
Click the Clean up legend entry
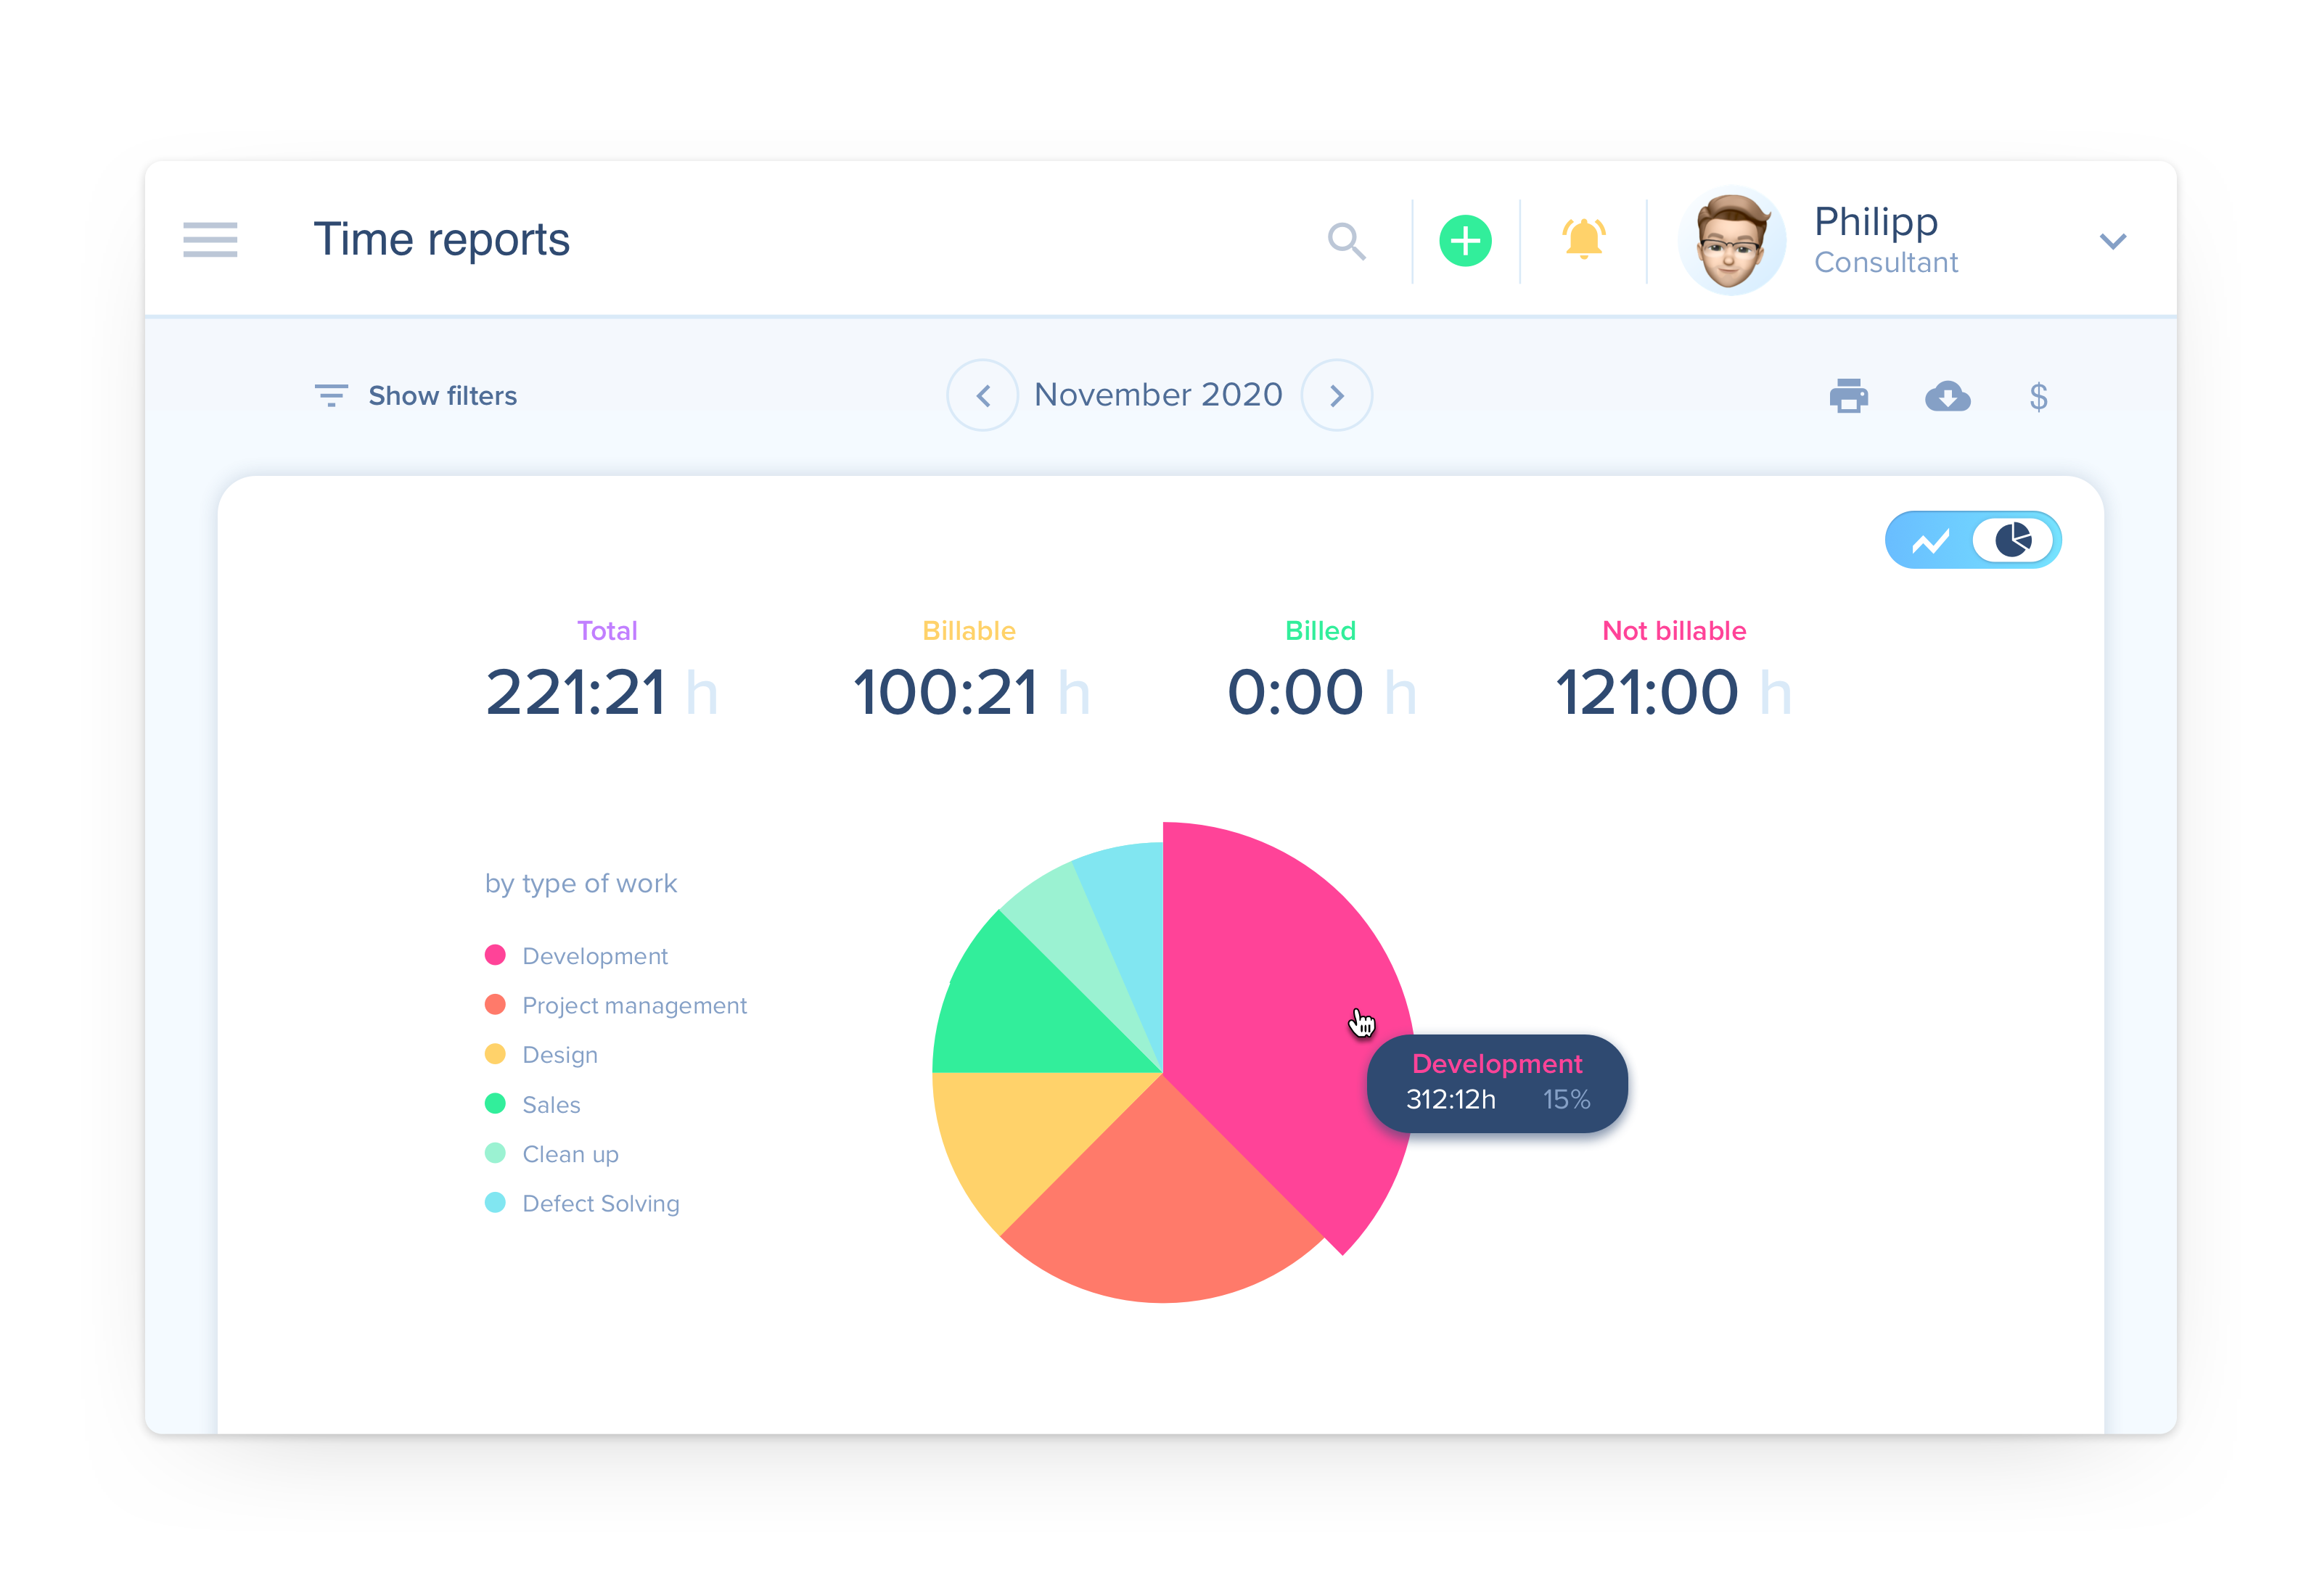pos(551,1154)
